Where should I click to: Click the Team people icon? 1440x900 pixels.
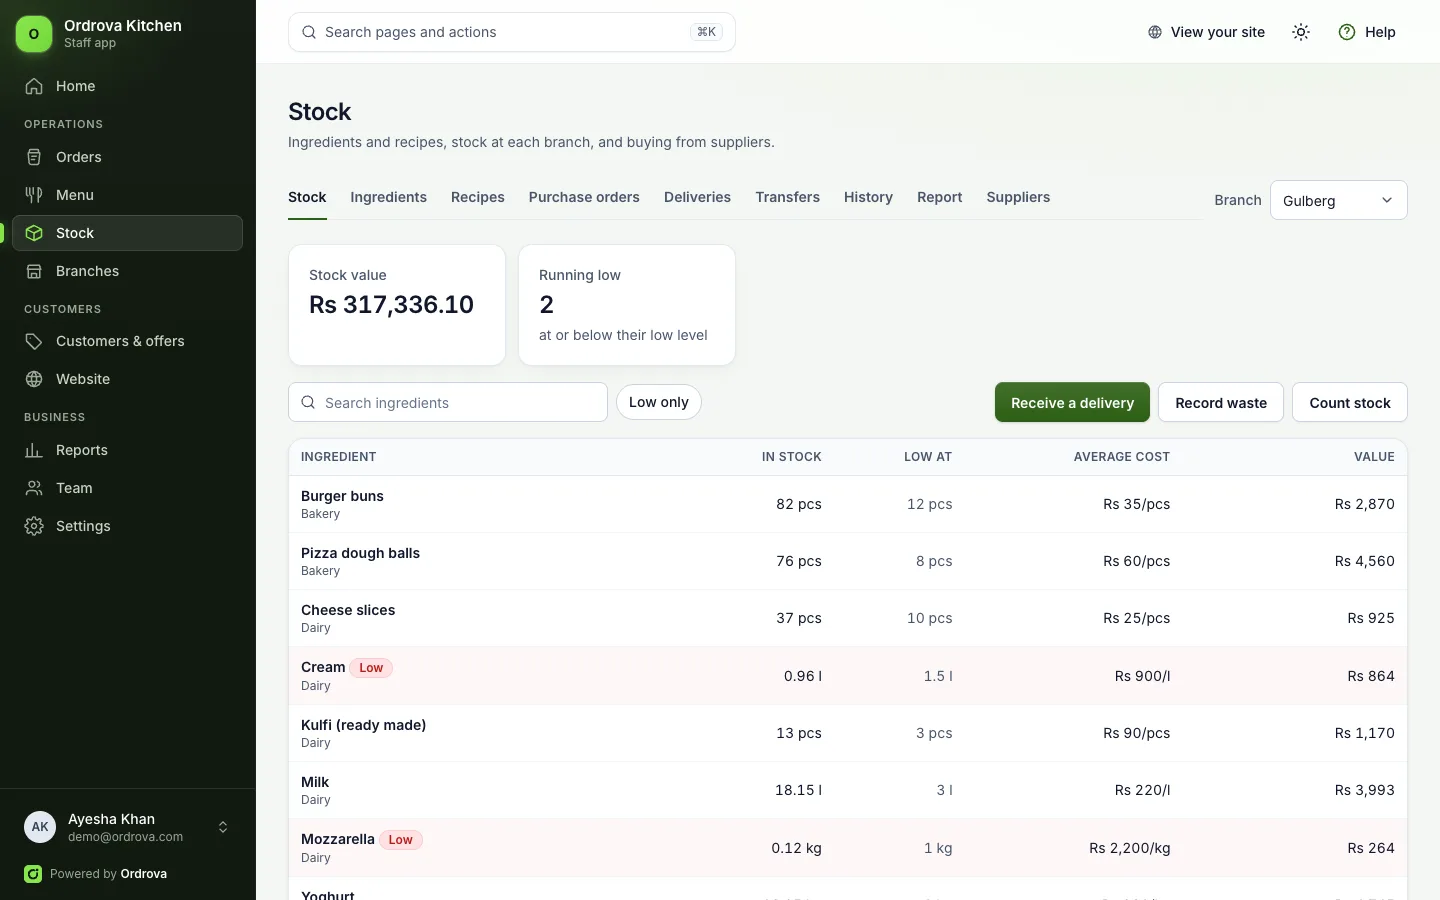point(34,488)
